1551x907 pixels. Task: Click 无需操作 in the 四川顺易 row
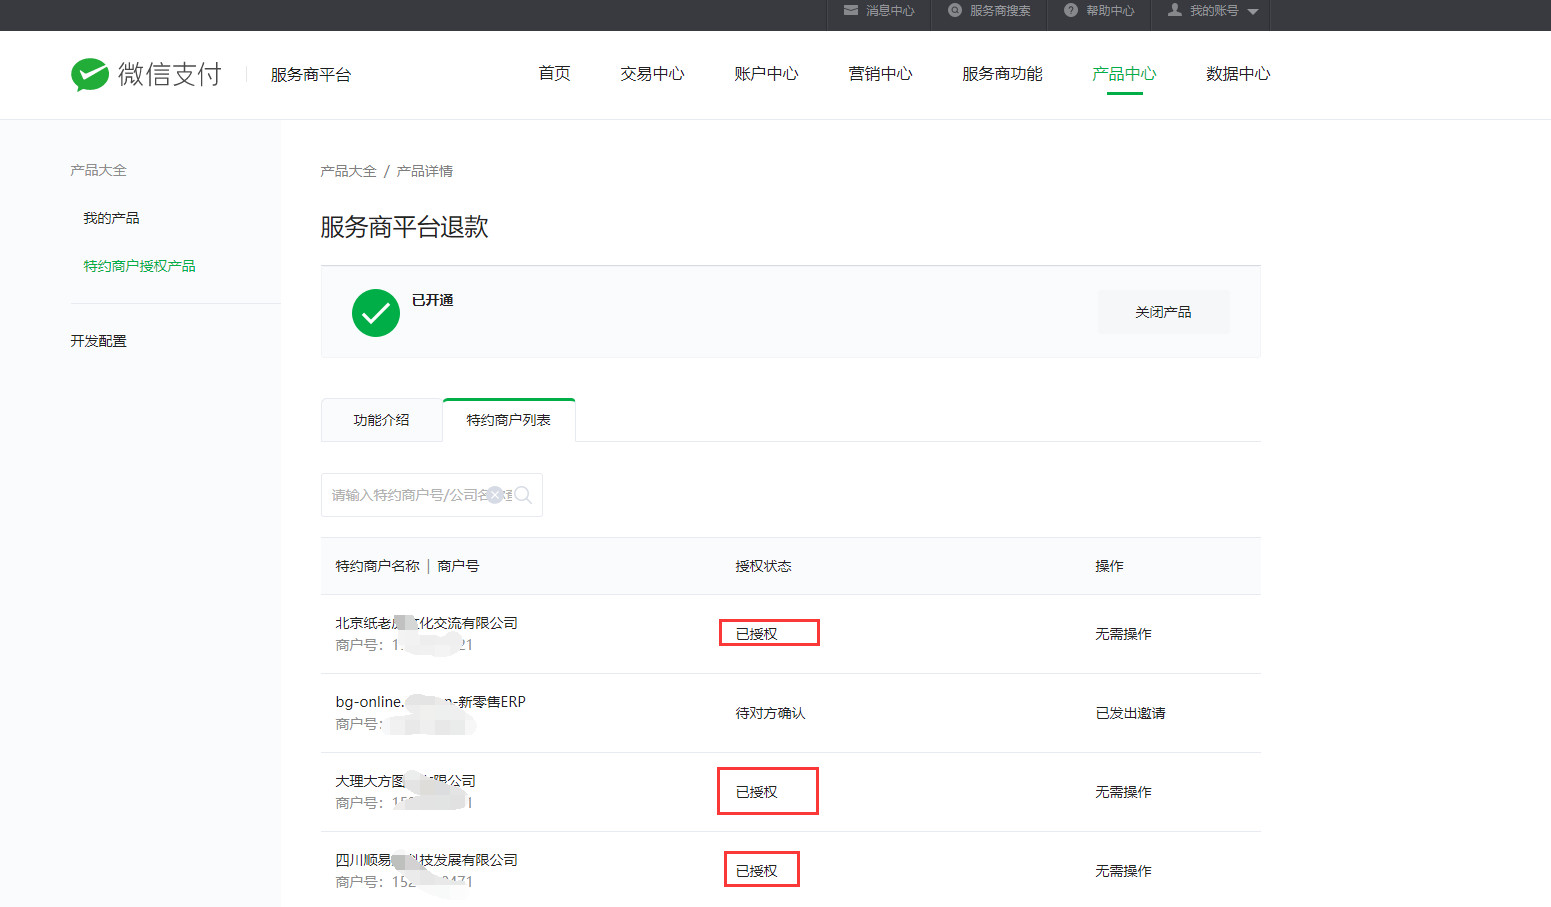(x=1123, y=871)
